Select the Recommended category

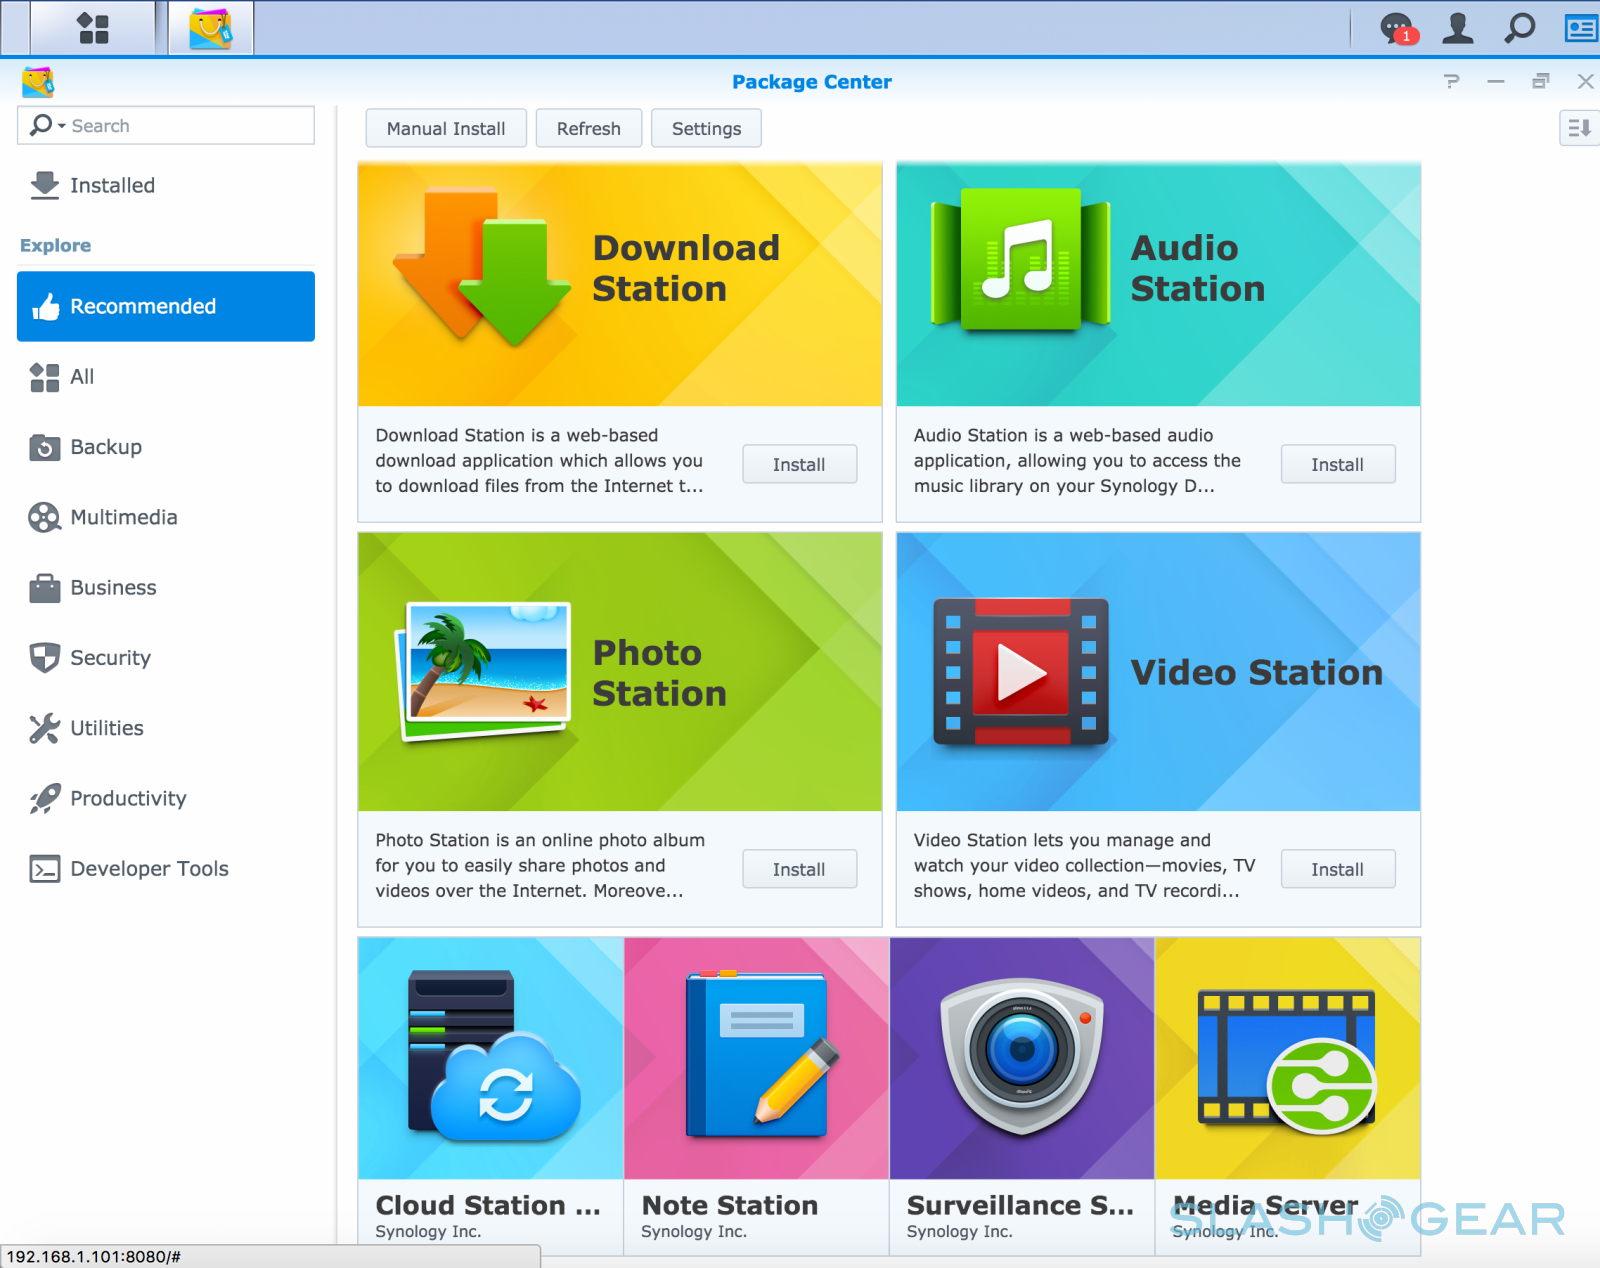pyautogui.click(x=166, y=306)
